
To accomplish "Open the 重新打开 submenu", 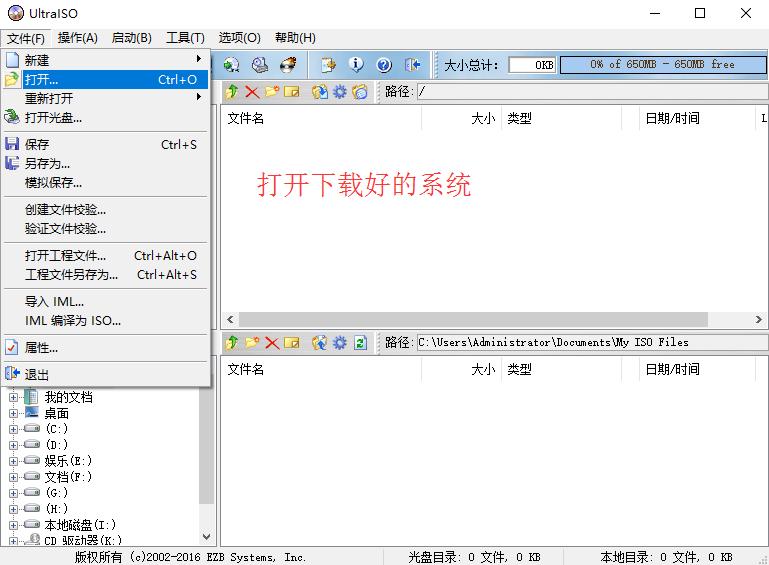I will pos(106,99).
